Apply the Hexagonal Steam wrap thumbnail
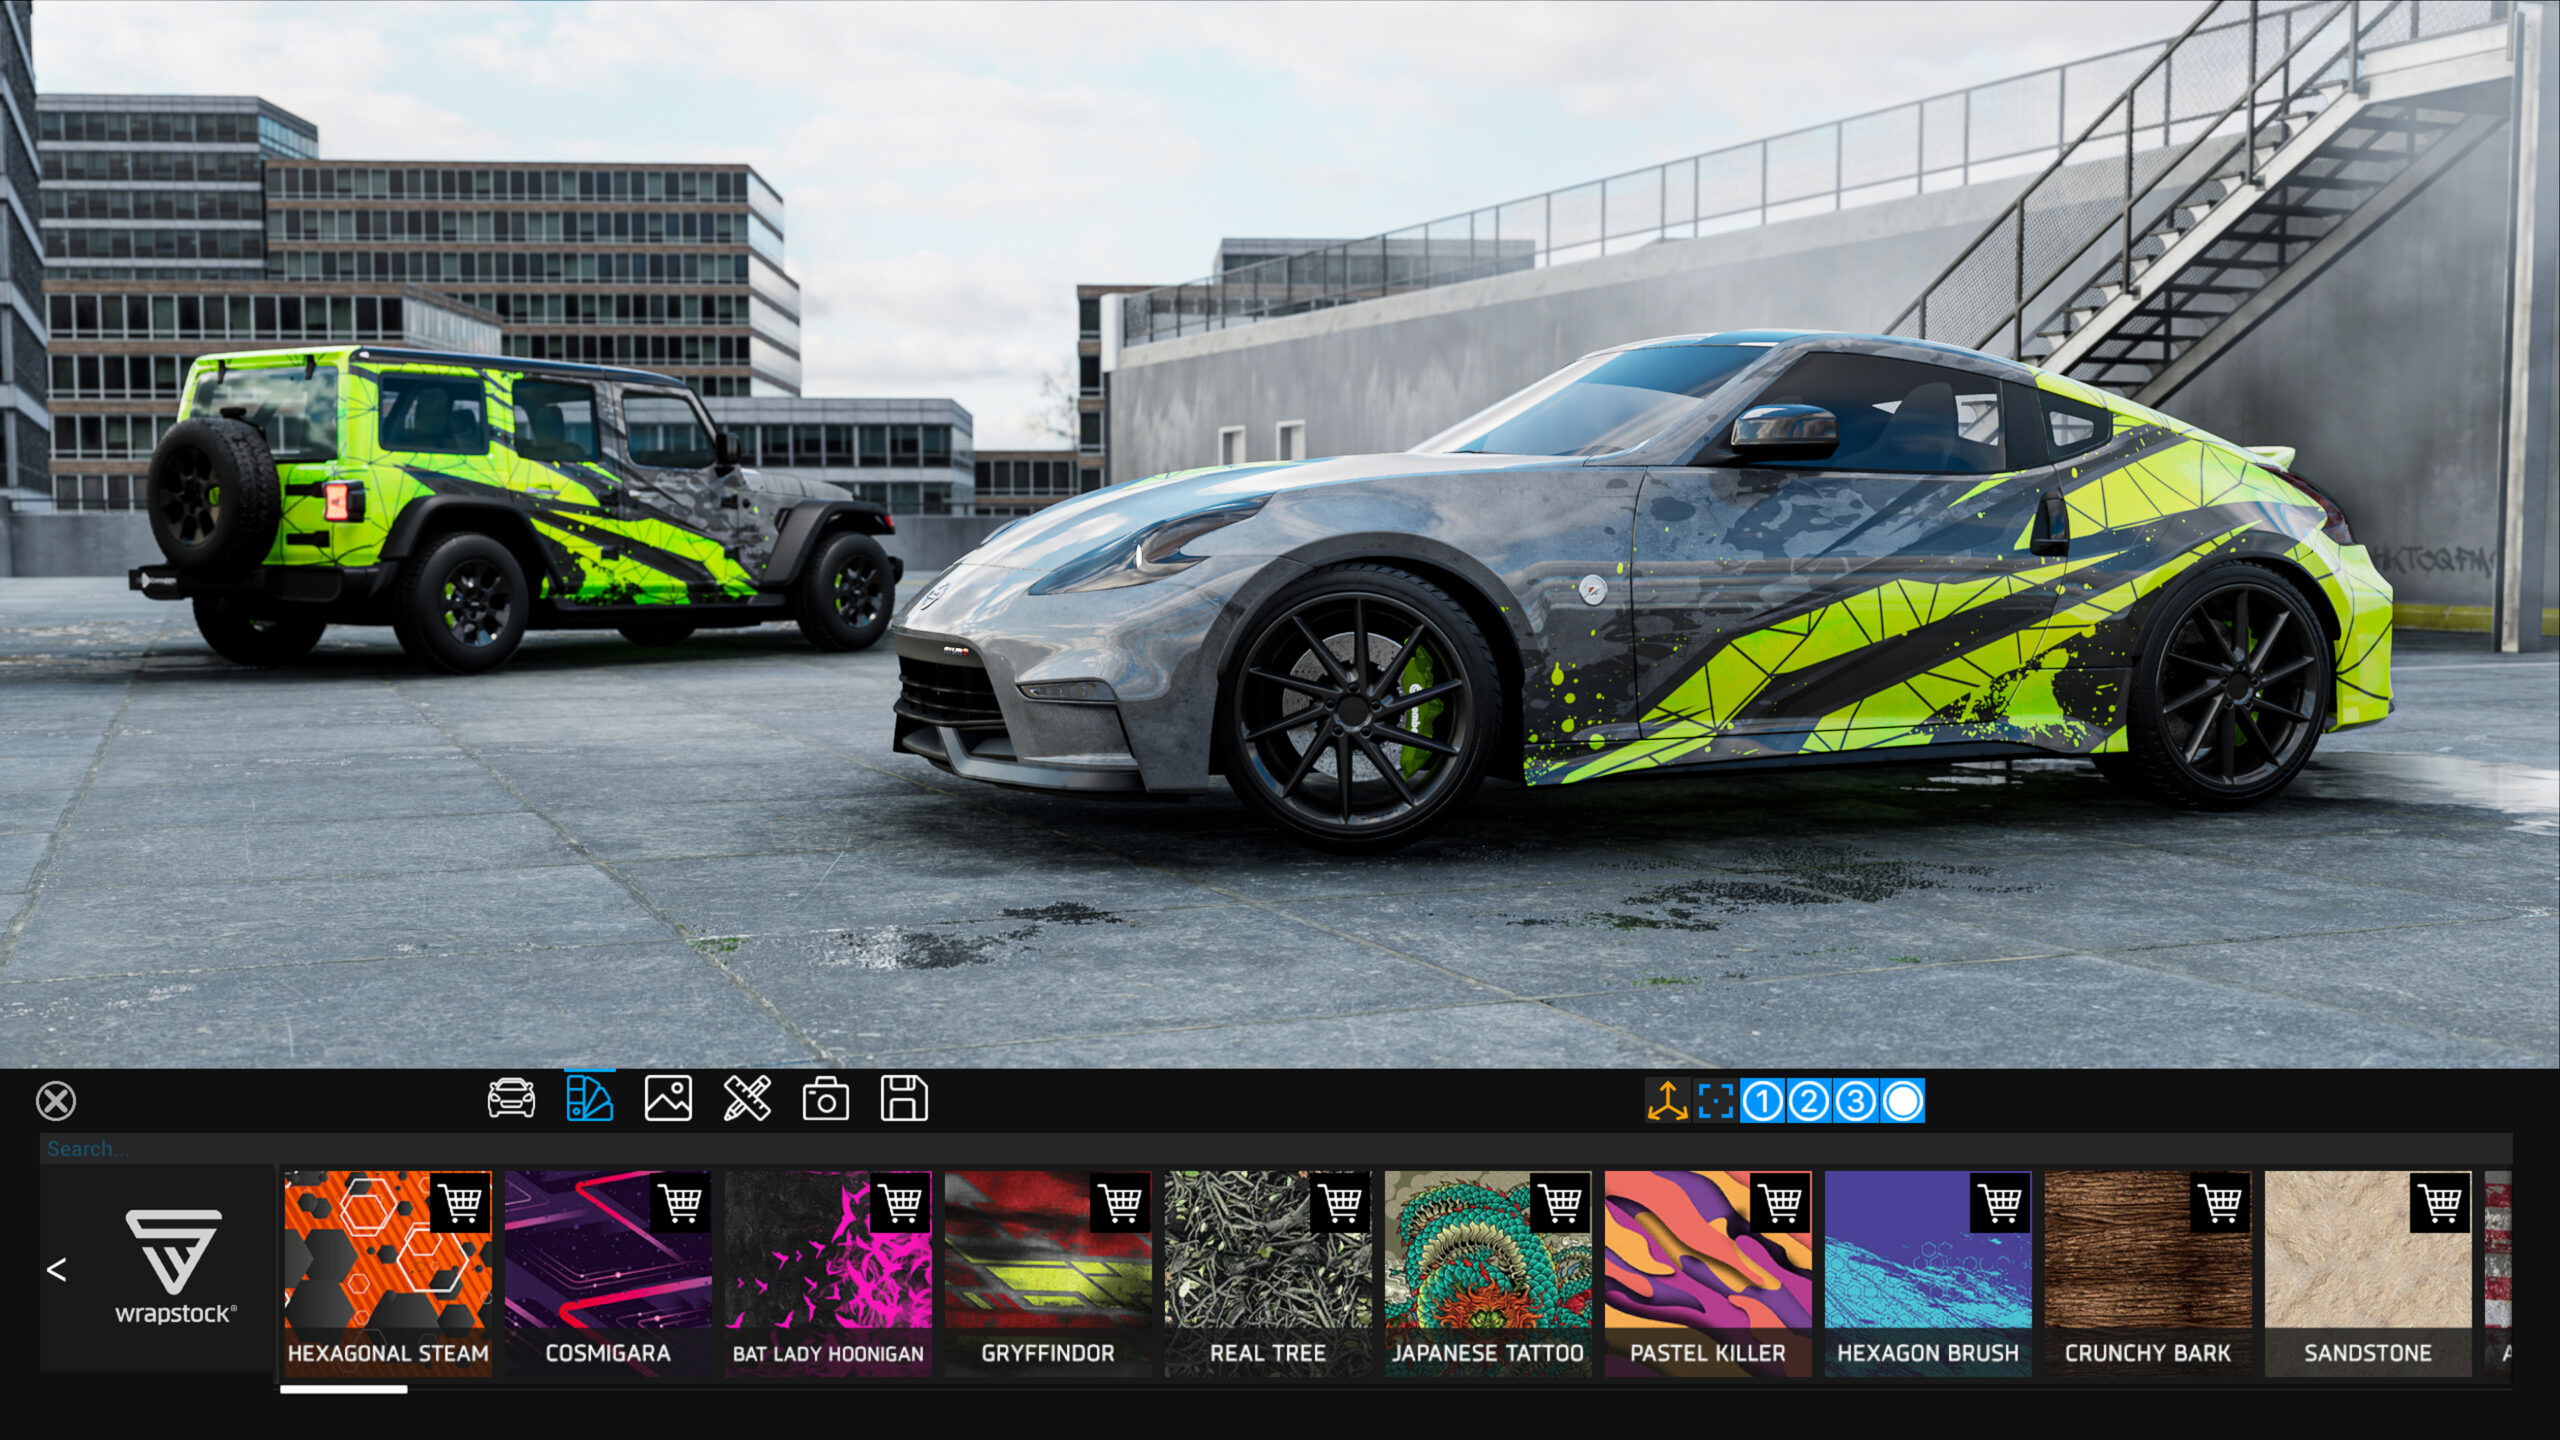The image size is (2560, 1440). click(x=388, y=1274)
